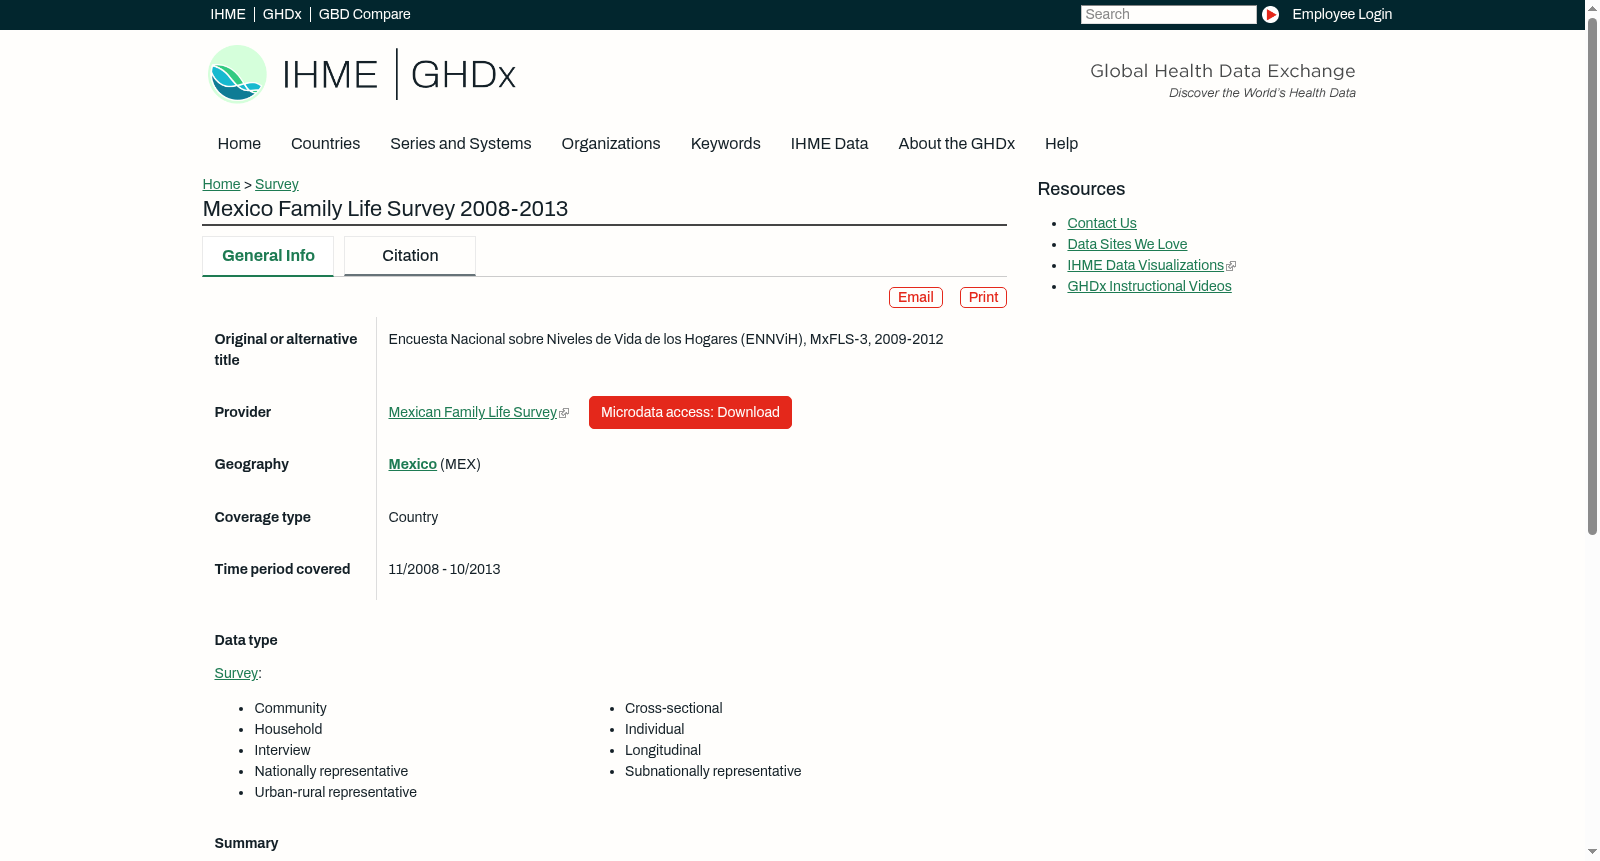Open Data Sites We Love link
This screenshot has height=861, width=1600.
[x=1127, y=244]
